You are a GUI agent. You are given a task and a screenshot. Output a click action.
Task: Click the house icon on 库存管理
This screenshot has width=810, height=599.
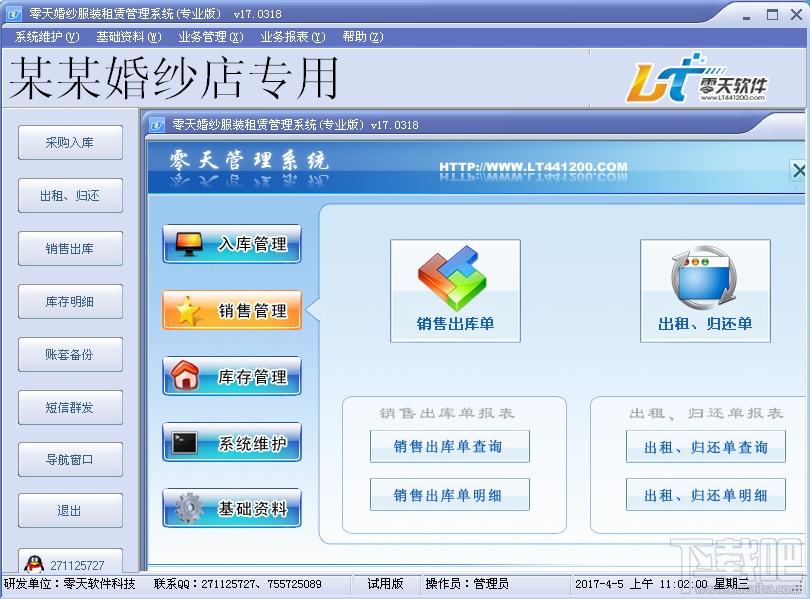(x=184, y=375)
